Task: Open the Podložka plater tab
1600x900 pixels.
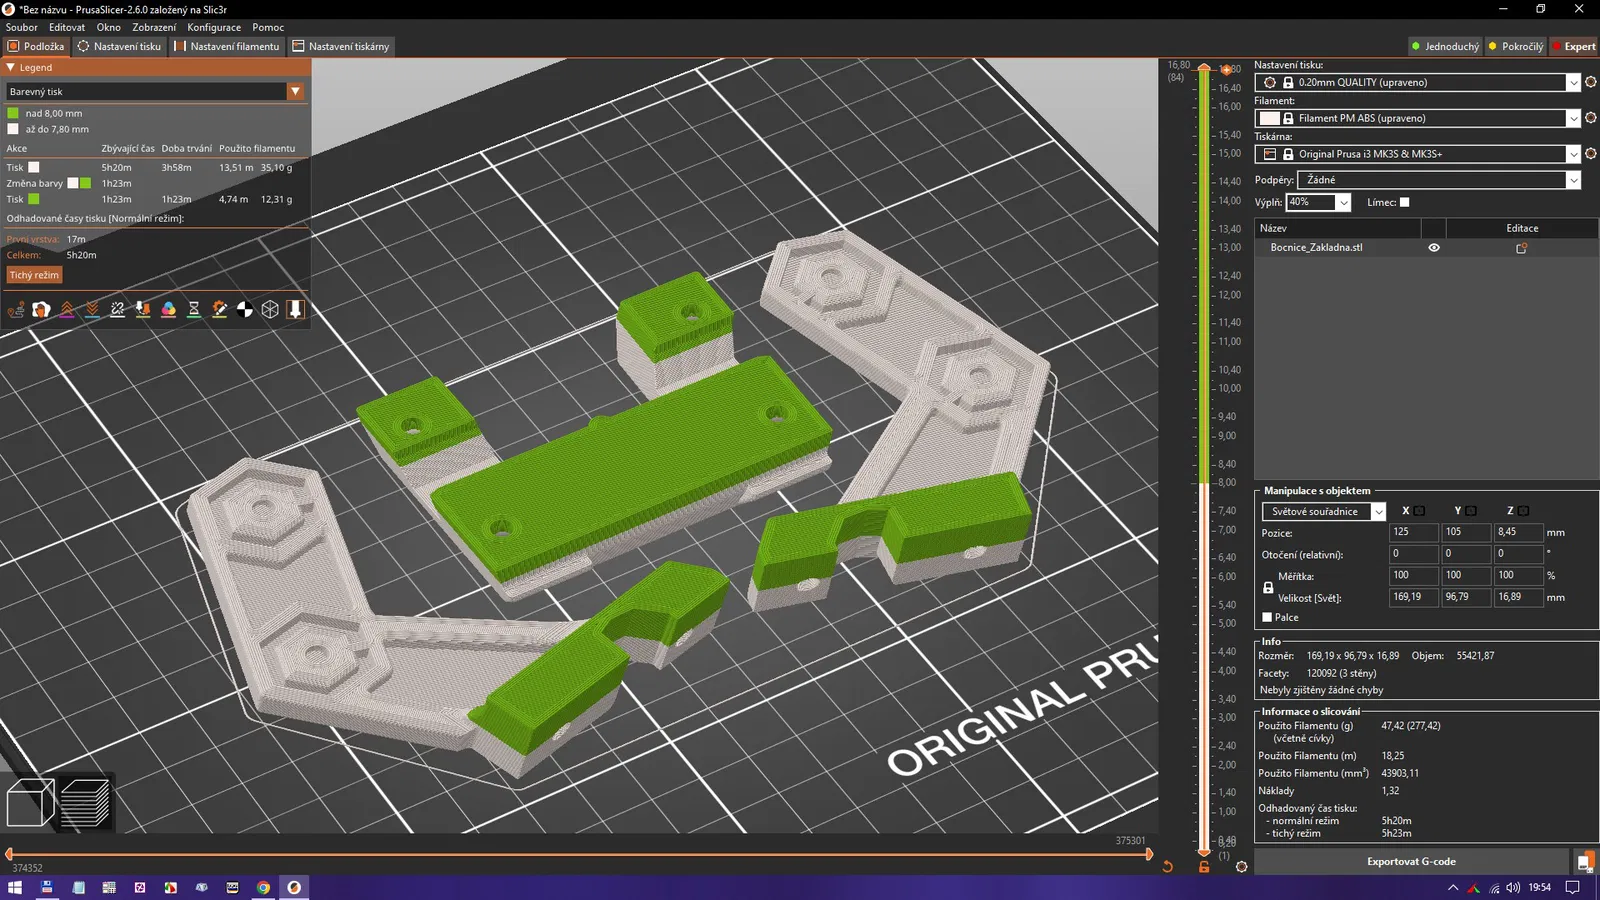Action: tap(36, 46)
